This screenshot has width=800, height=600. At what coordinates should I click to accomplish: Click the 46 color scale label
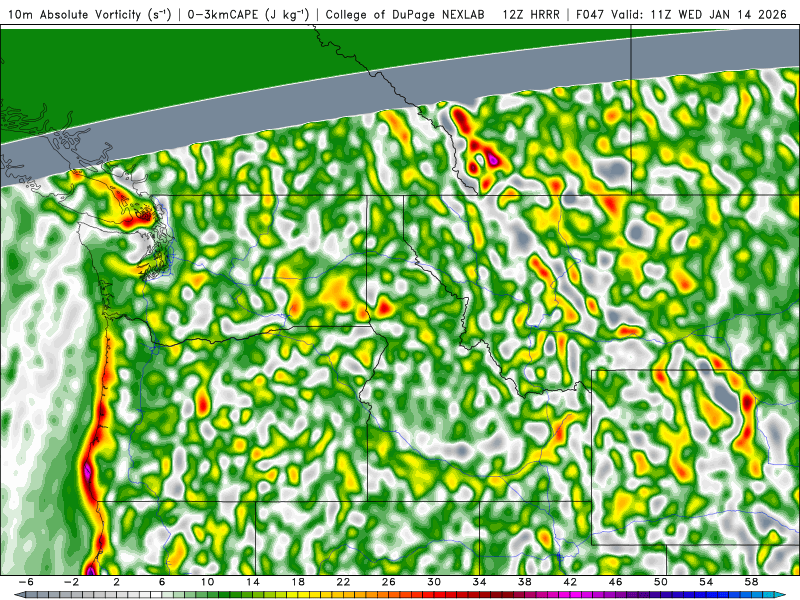click(615, 582)
